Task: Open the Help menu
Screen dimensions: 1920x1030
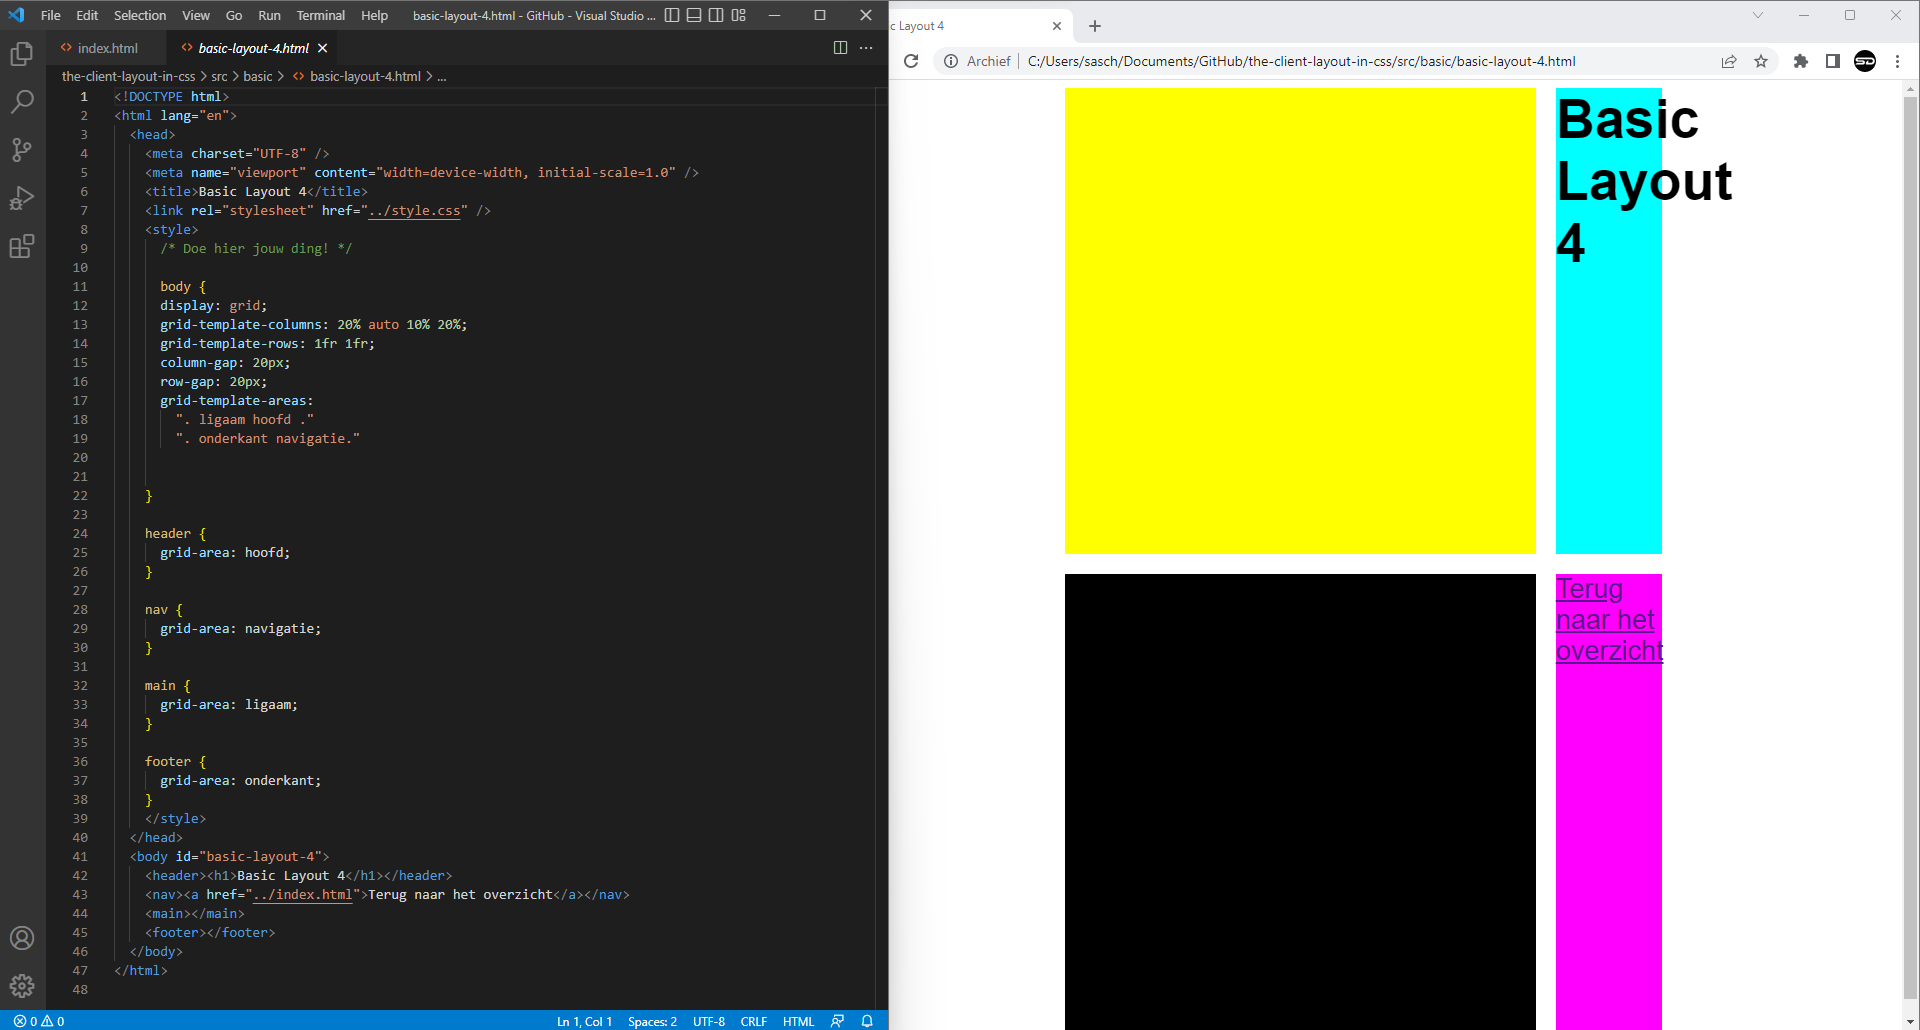Action: (375, 15)
